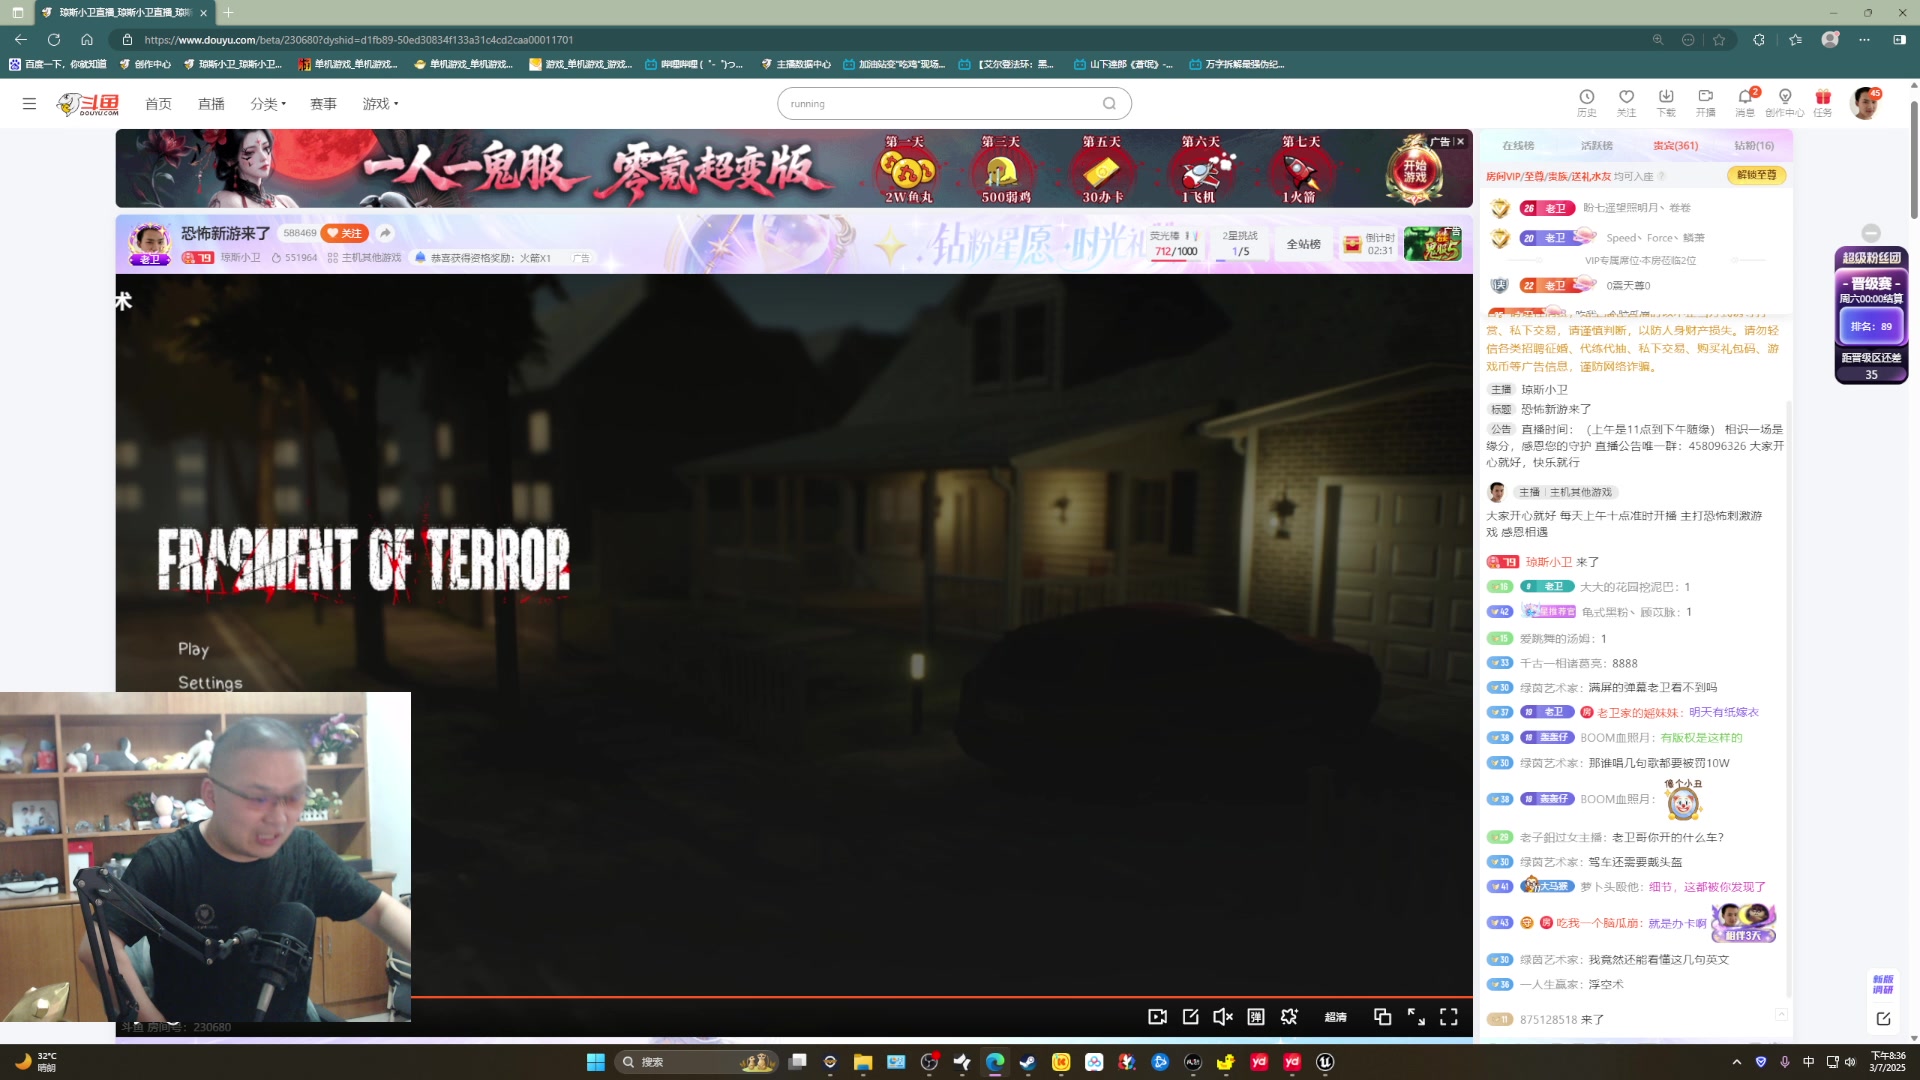Switch to the 钻粉(16) tab
This screenshot has height=1080, width=1920.
coord(1754,146)
